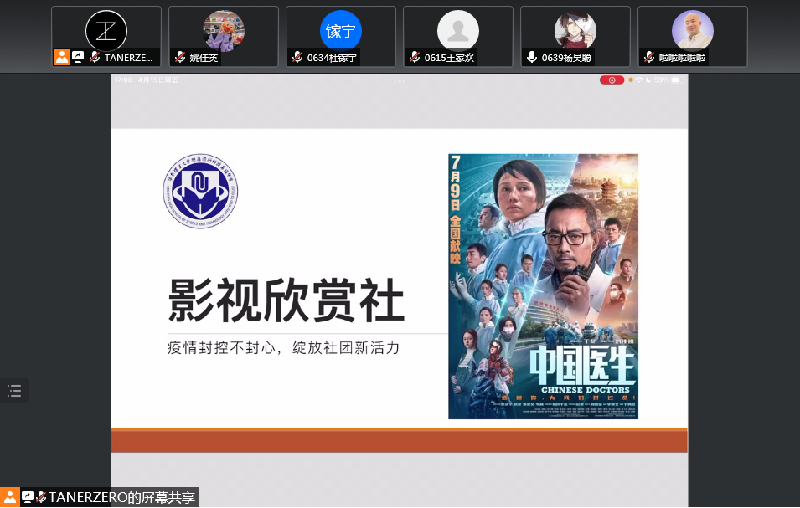Click the active microphone icon beside 0639
The width and height of the screenshot is (800, 508).
[532, 57]
